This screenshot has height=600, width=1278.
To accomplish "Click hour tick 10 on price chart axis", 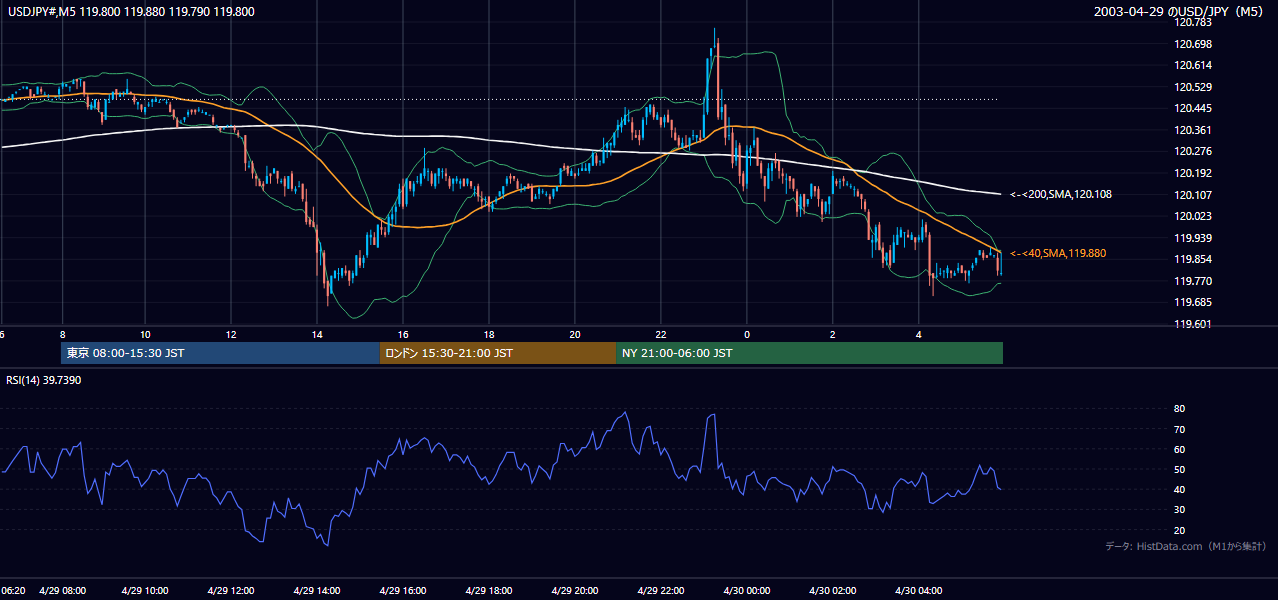I will tap(146, 334).
